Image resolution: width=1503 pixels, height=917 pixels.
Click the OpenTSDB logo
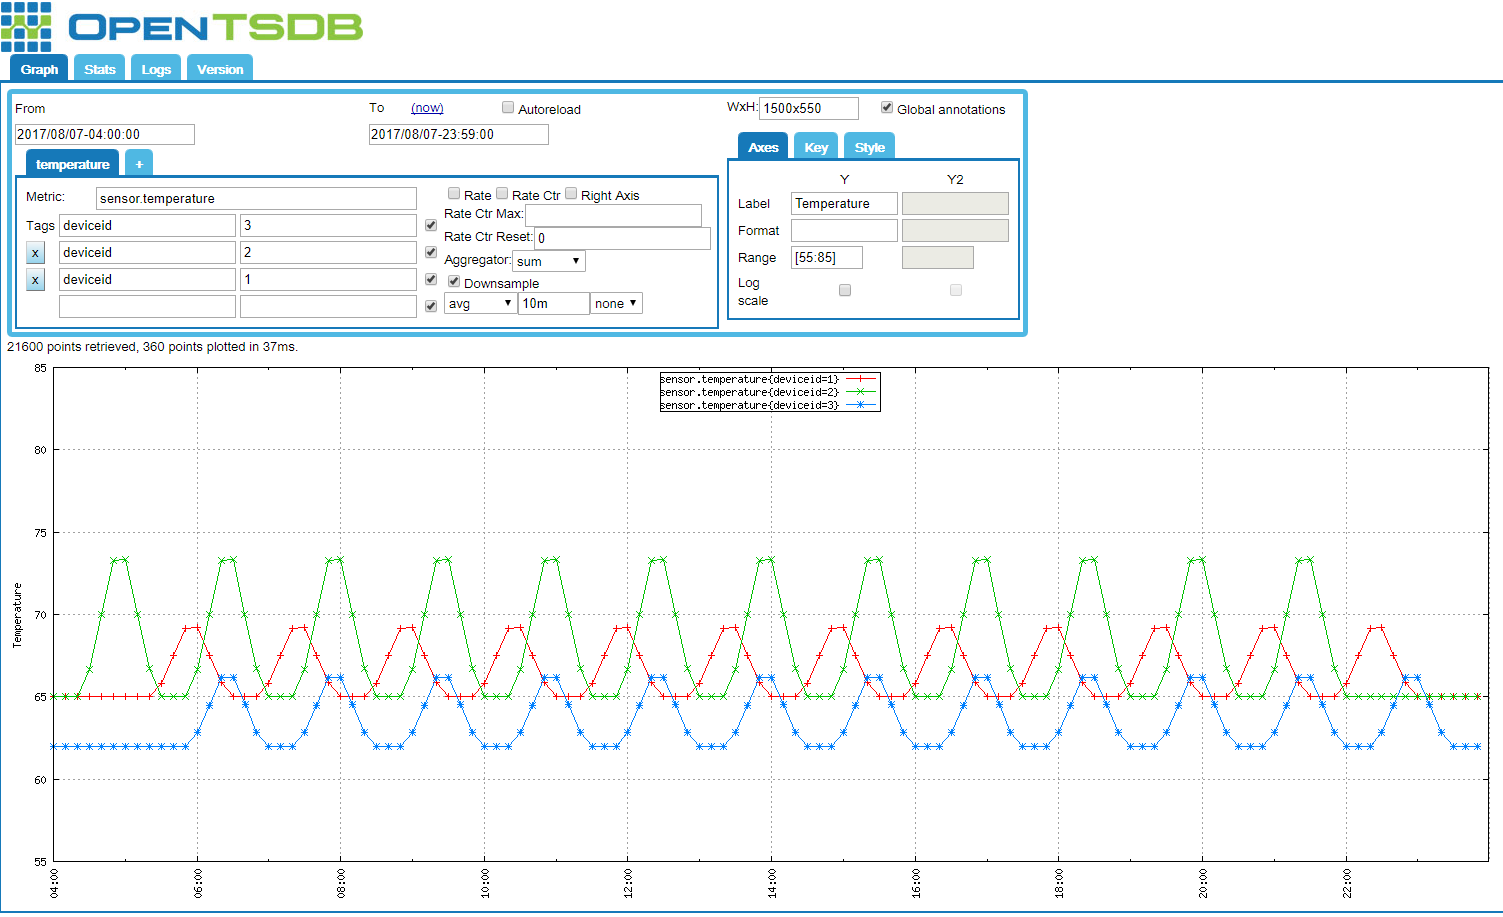click(x=182, y=27)
